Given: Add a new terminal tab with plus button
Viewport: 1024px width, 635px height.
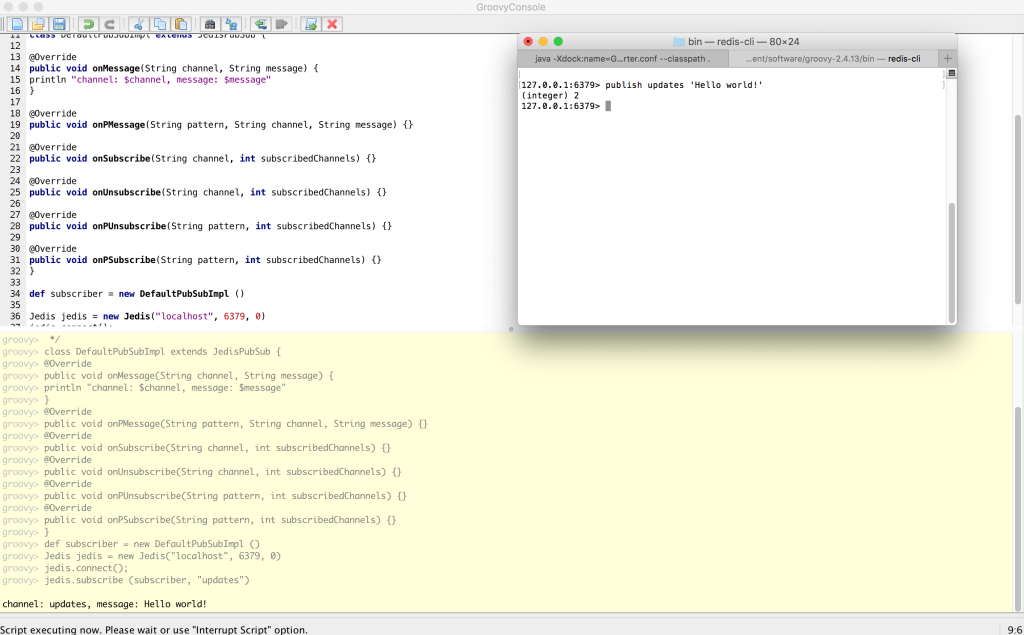Looking at the screenshot, I should click(948, 58).
